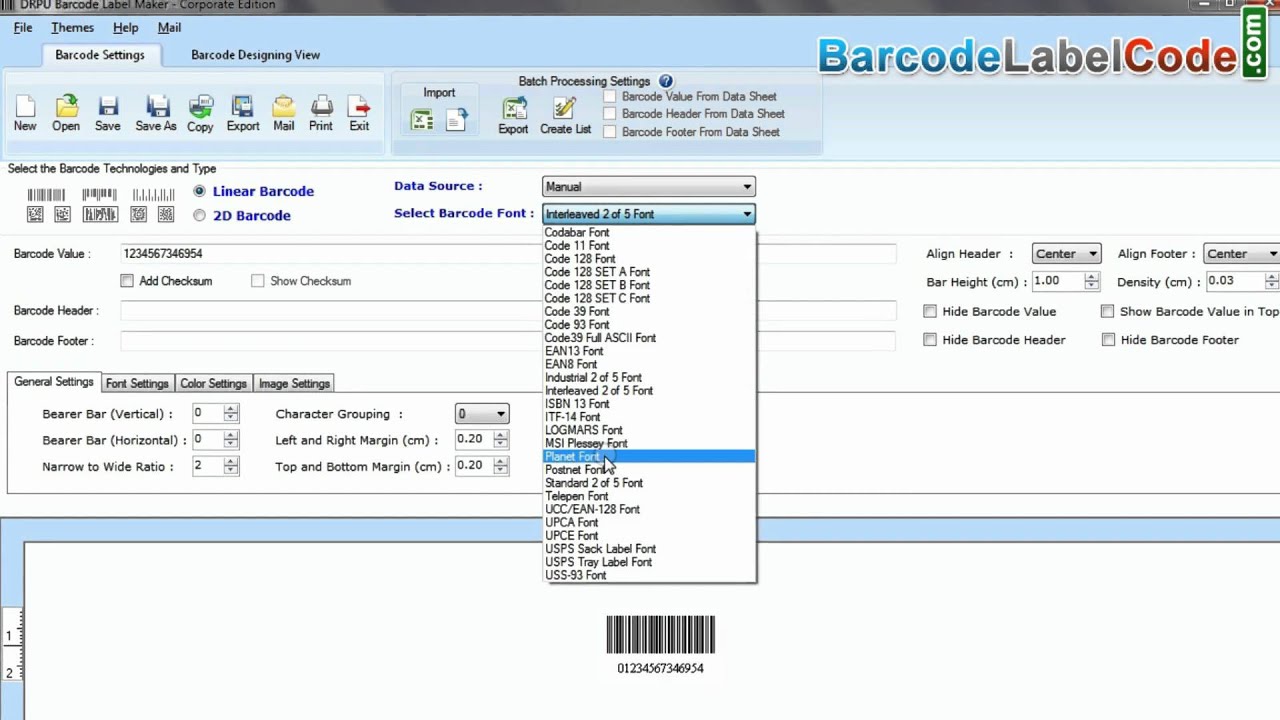Viewport: 1280px width, 720px height.
Task: Open the File menu
Action: click(x=23, y=28)
